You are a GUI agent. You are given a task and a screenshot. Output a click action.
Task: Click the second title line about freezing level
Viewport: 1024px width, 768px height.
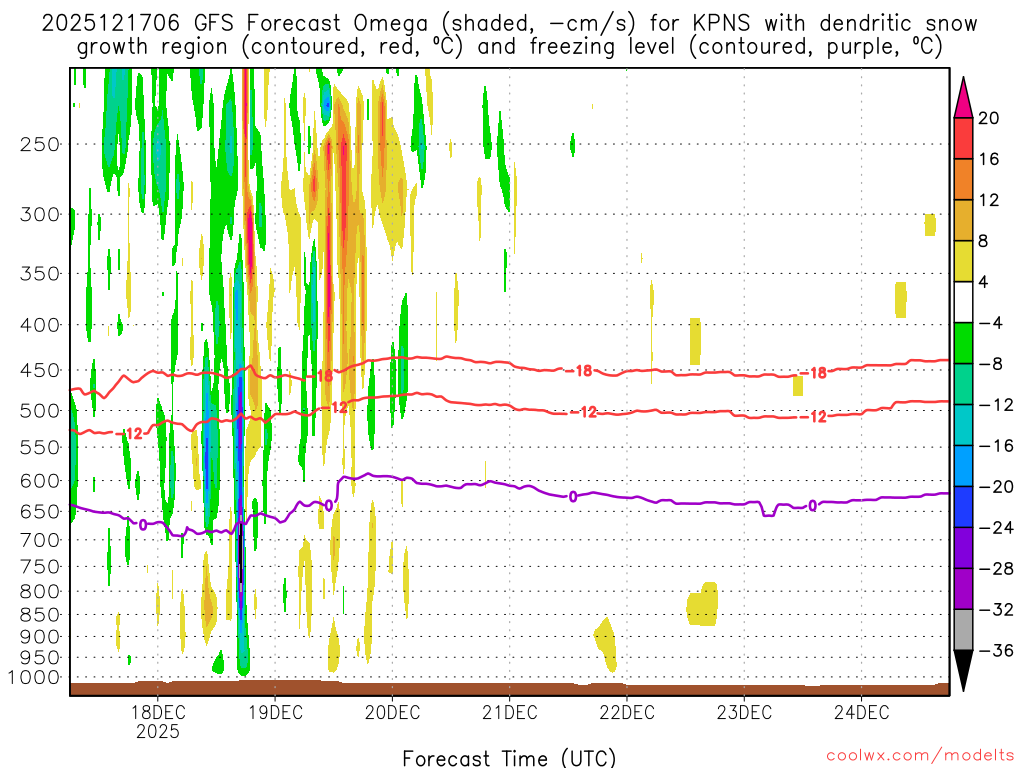[x=509, y=47]
